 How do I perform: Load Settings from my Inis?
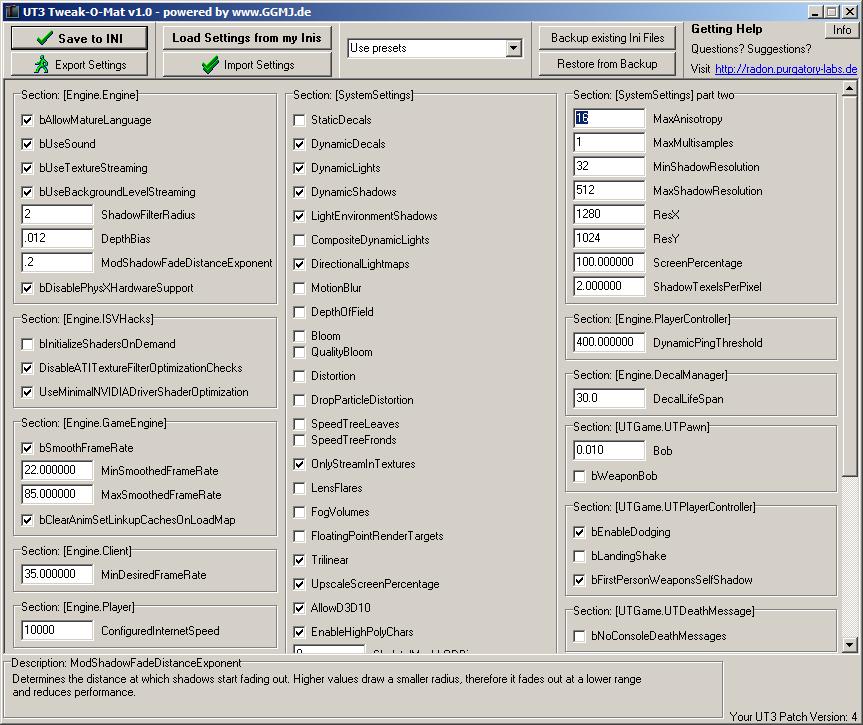[x=247, y=38]
